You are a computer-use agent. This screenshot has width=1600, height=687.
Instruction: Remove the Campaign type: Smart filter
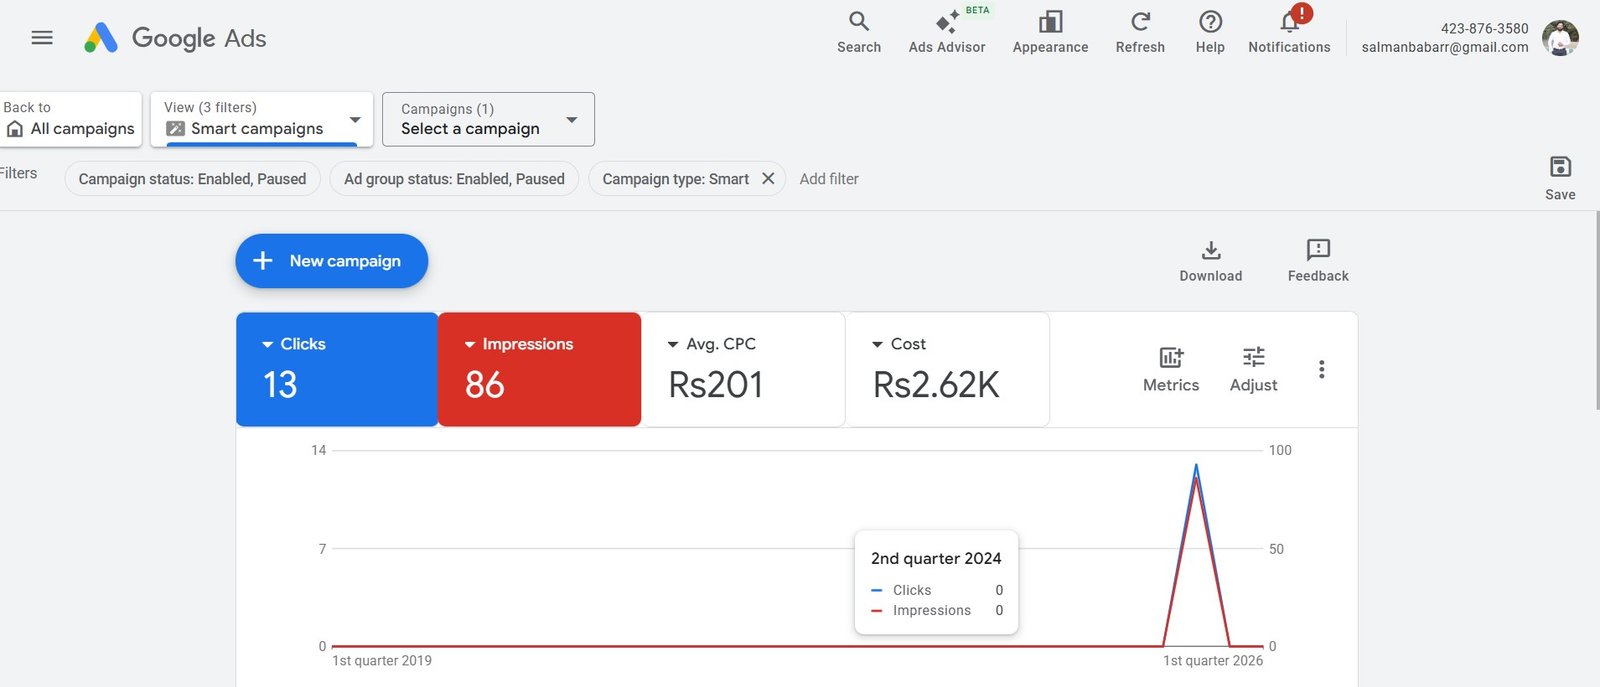pos(768,179)
